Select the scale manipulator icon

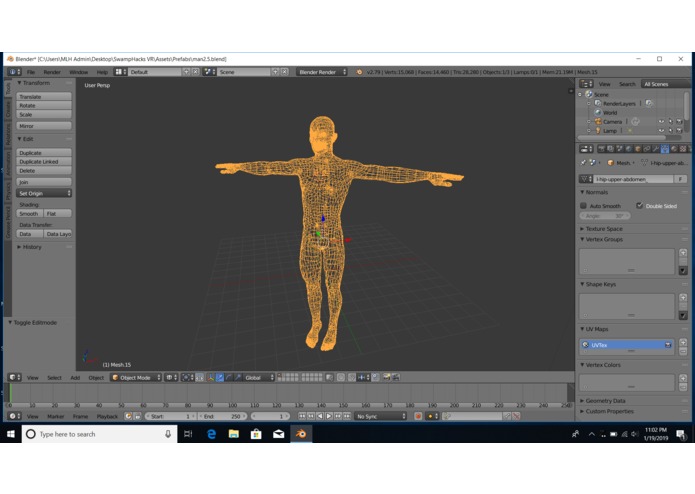click(238, 377)
